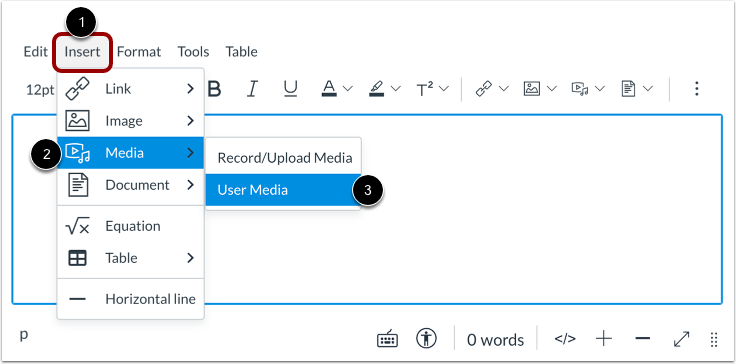The height and width of the screenshot is (364, 736).
Task: Click the plus icon in status bar
Action: [604, 339]
